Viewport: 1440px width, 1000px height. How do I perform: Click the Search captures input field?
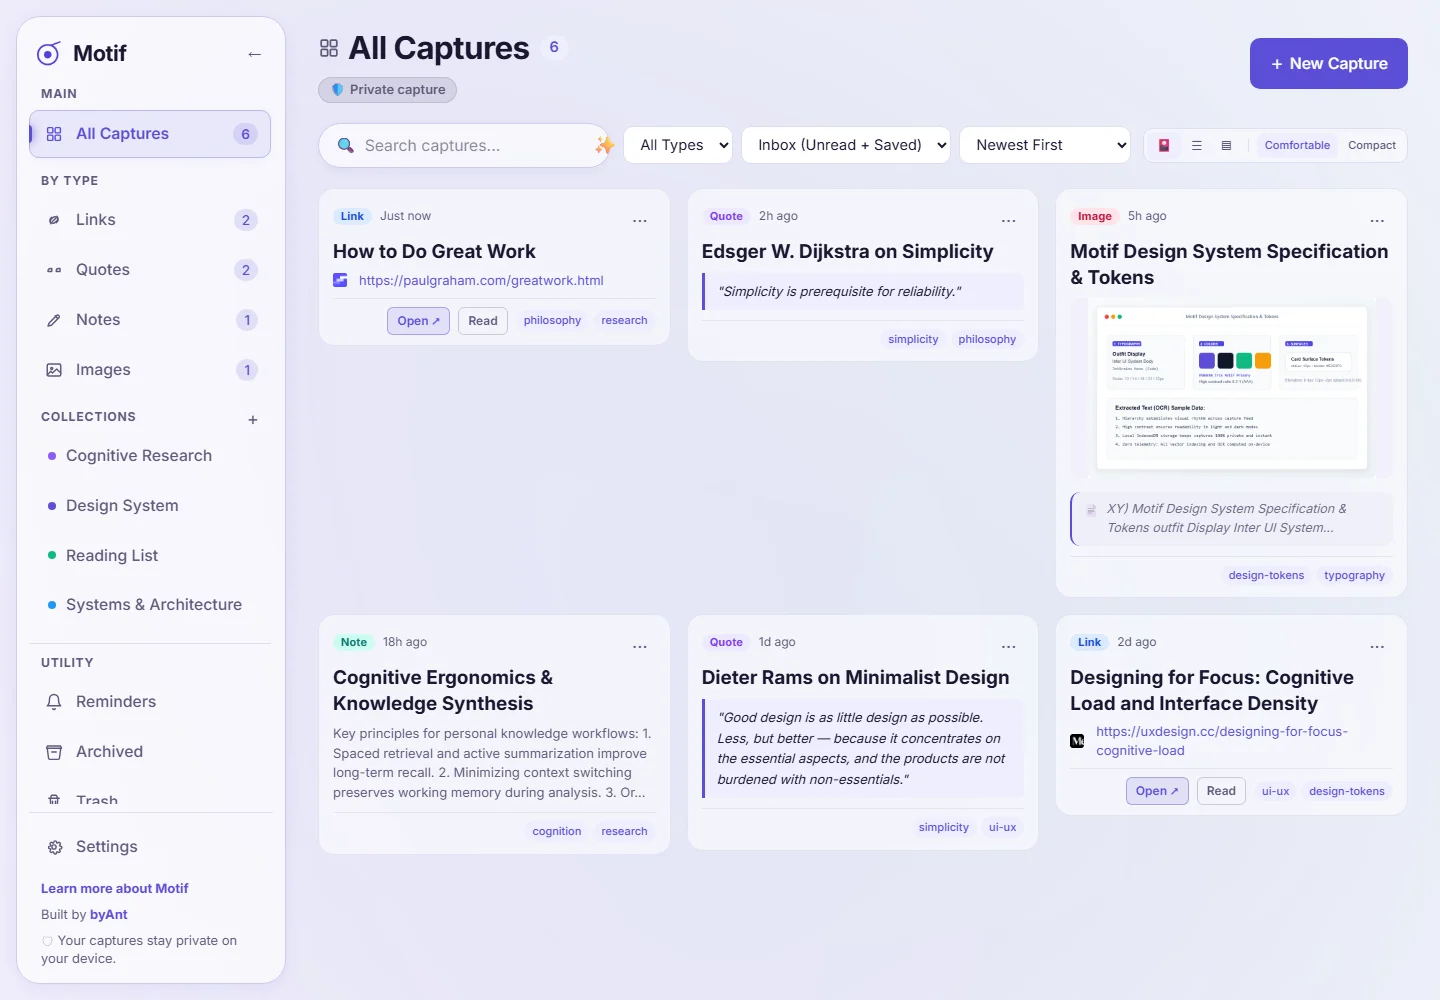click(x=464, y=146)
